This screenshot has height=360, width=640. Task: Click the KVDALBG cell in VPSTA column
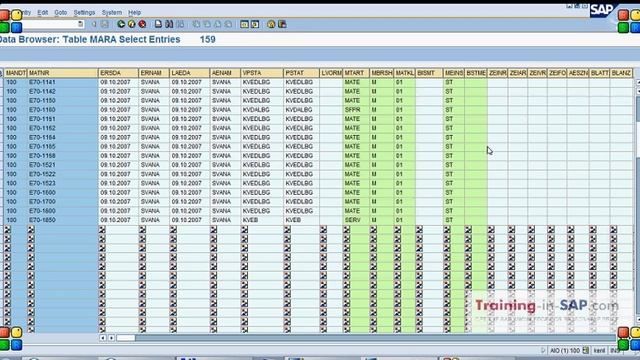point(262,110)
